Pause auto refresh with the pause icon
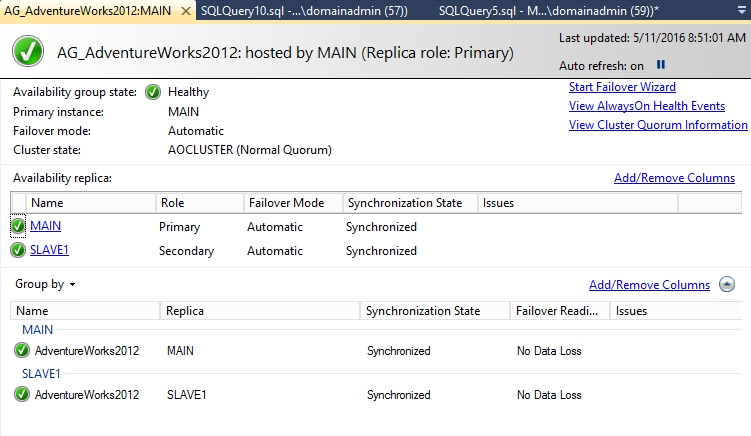 click(x=660, y=65)
